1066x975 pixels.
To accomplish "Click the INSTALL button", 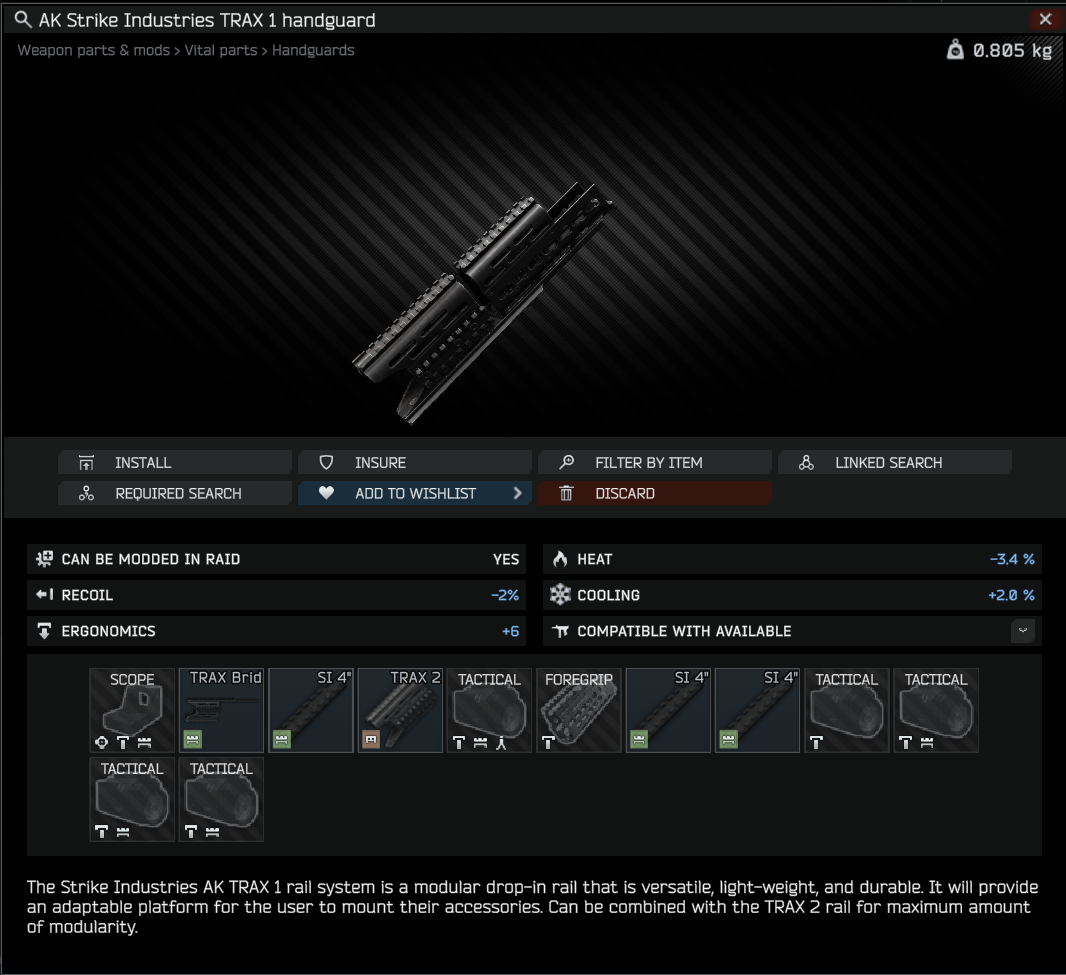I will click(x=175, y=462).
